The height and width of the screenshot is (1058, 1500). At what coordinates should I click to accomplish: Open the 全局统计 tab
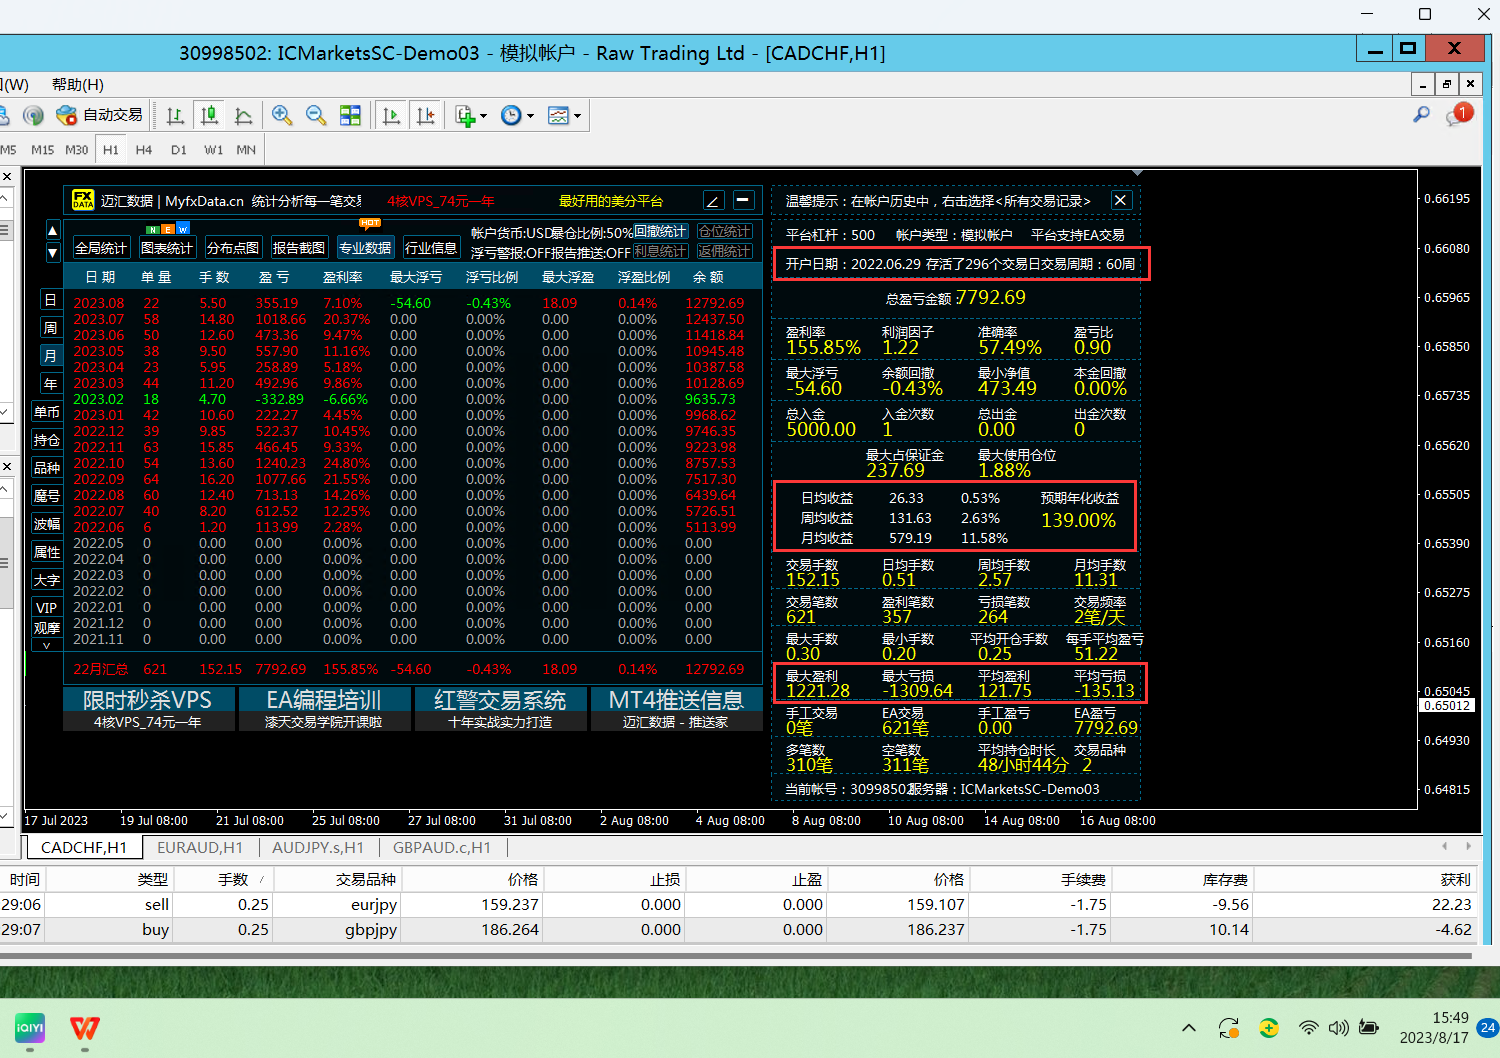[x=101, y=248]
